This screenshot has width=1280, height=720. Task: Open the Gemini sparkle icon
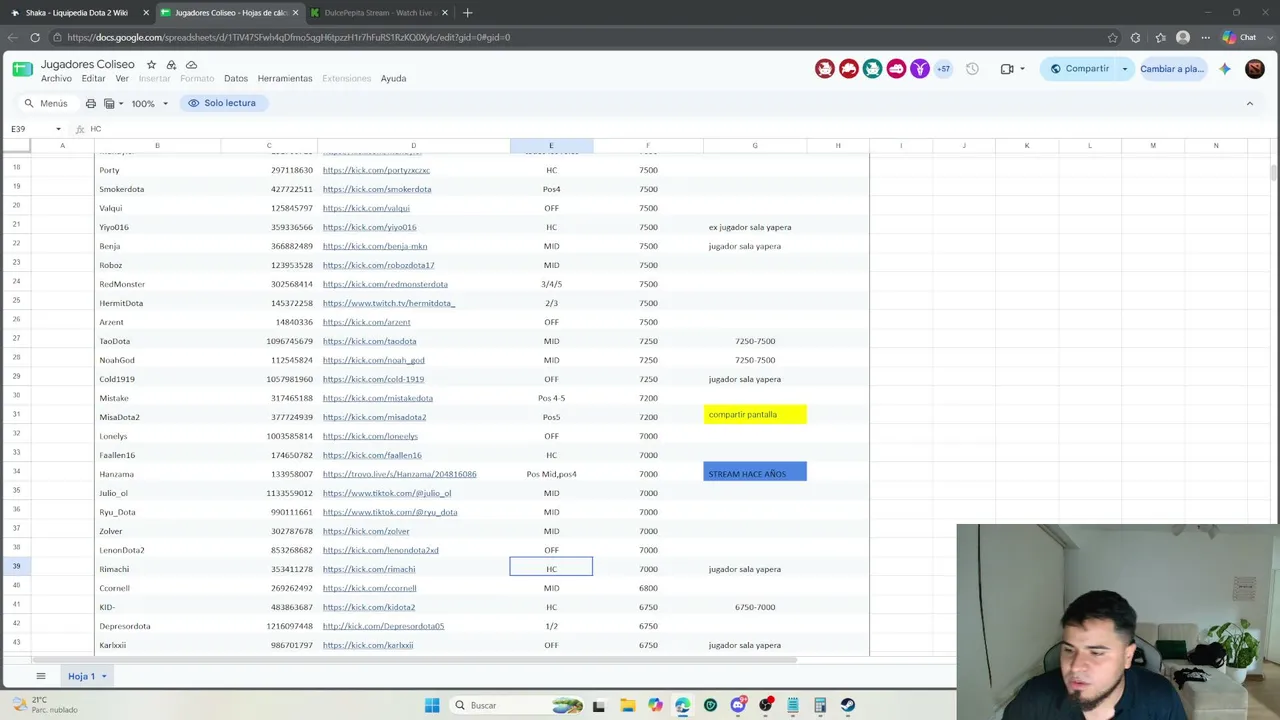tap(1225, 69)
